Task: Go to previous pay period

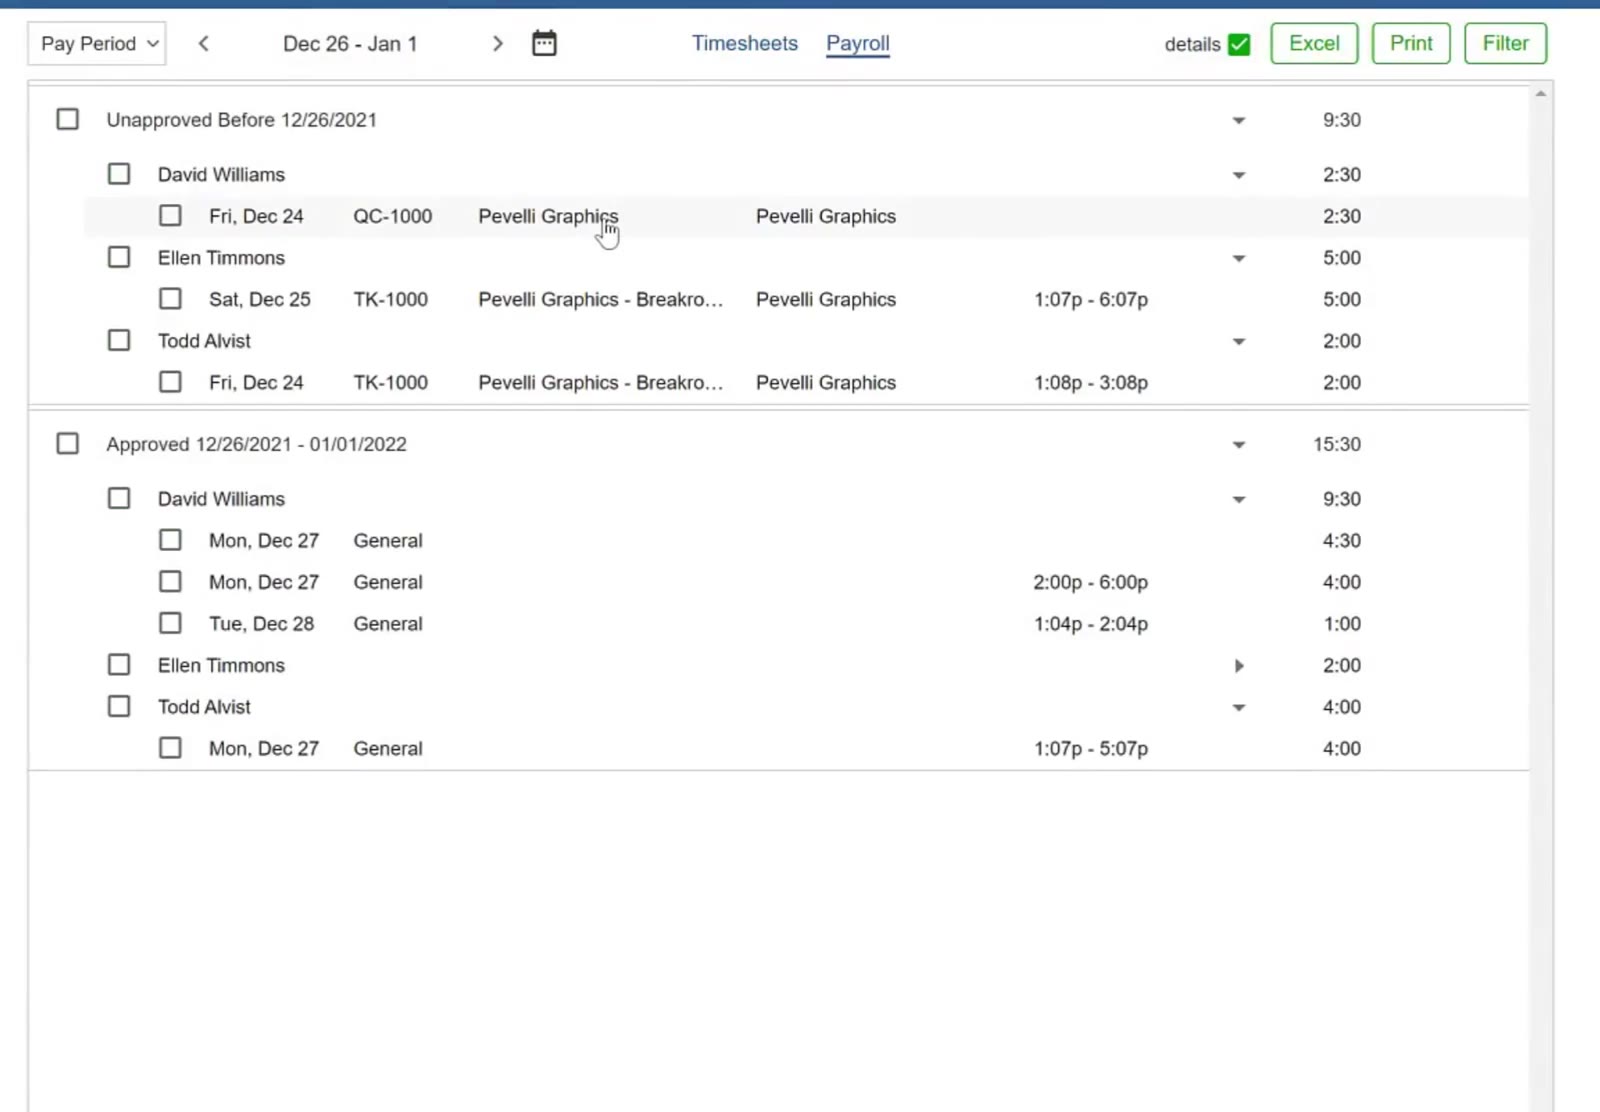Action: click(204, 43)
